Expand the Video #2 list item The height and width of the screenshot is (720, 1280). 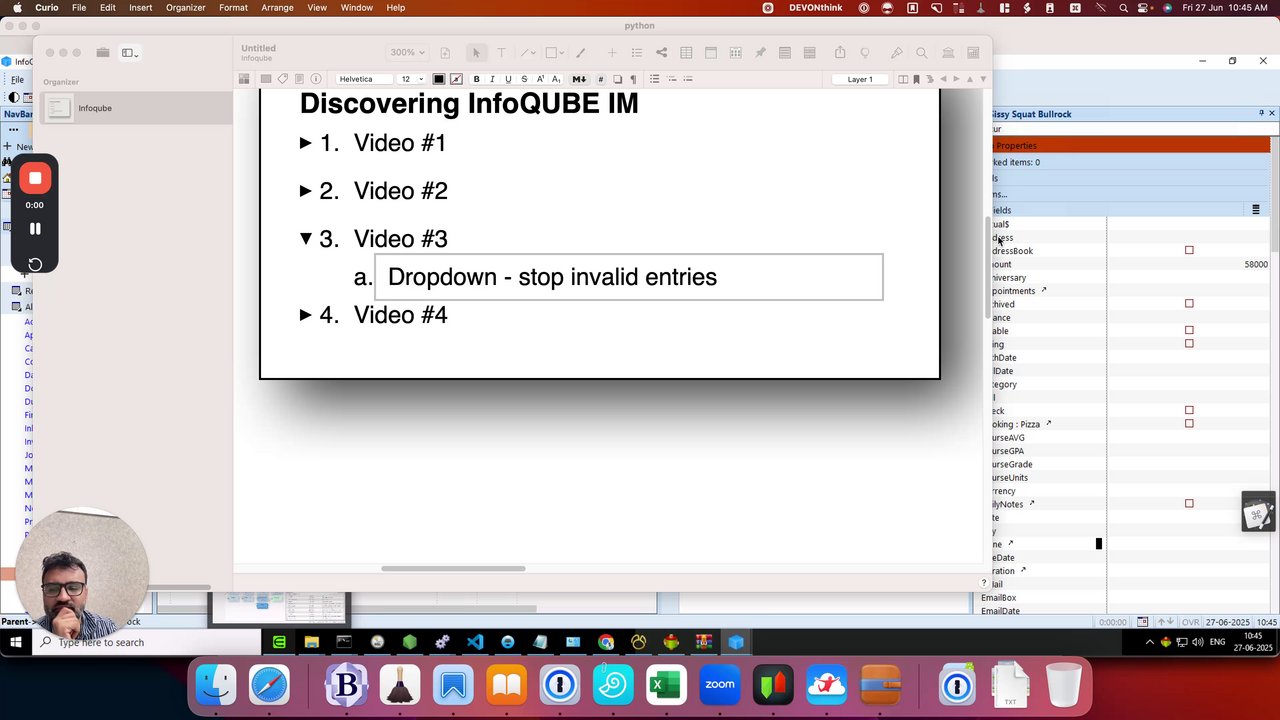pyautogui.click(x=306, y=191)
